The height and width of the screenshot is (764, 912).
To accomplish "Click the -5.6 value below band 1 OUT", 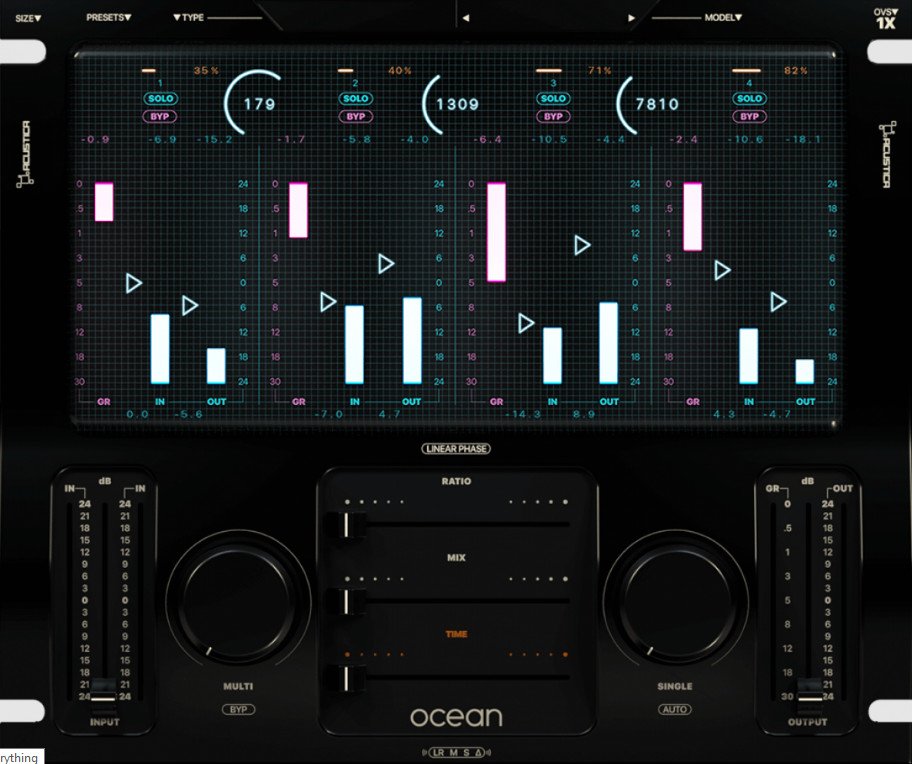I will pyautogui.click(x=188, y=414).
